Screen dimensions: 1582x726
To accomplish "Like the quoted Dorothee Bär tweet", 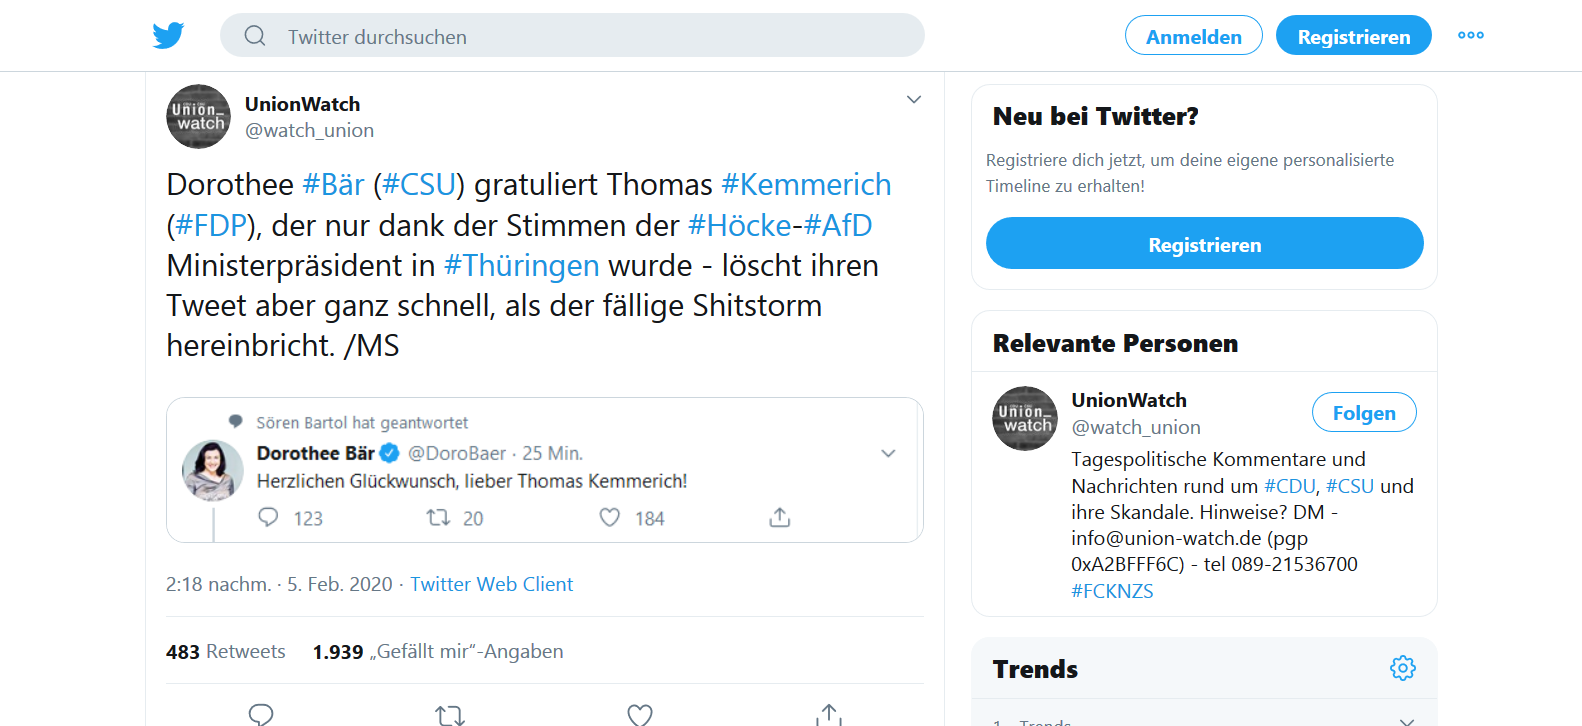I will (609, 517).
